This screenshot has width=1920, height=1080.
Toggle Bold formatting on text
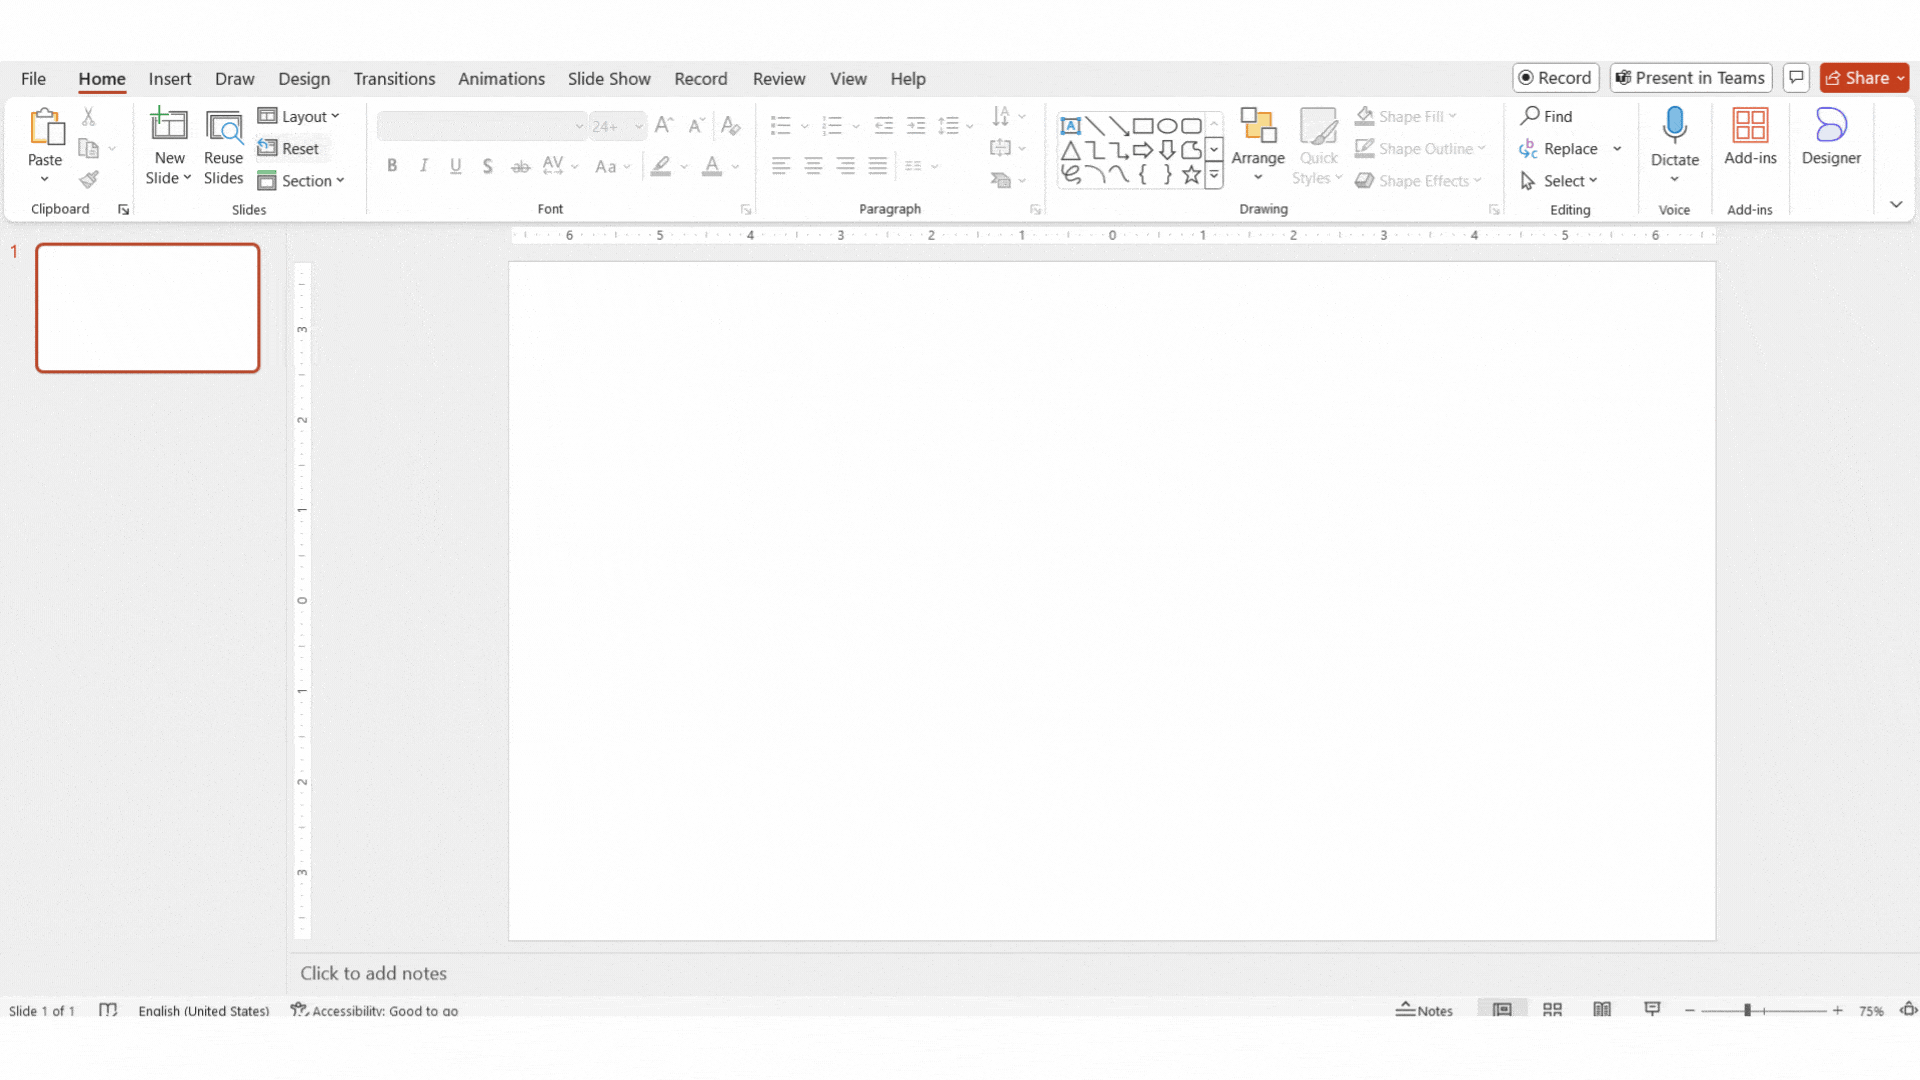click(x=392, y=165)
